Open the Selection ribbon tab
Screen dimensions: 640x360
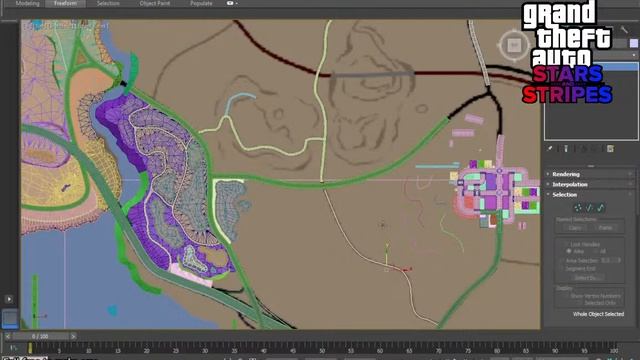point(108,3)
